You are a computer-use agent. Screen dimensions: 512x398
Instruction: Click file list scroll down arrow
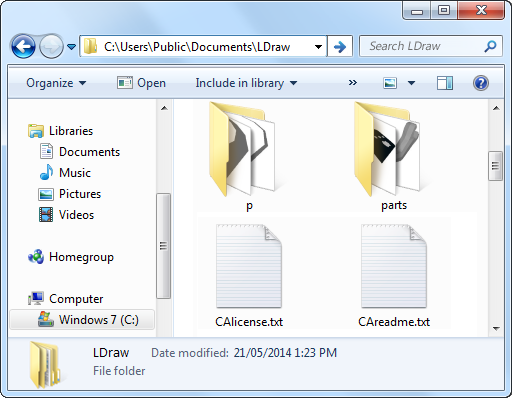coord(496,329)
